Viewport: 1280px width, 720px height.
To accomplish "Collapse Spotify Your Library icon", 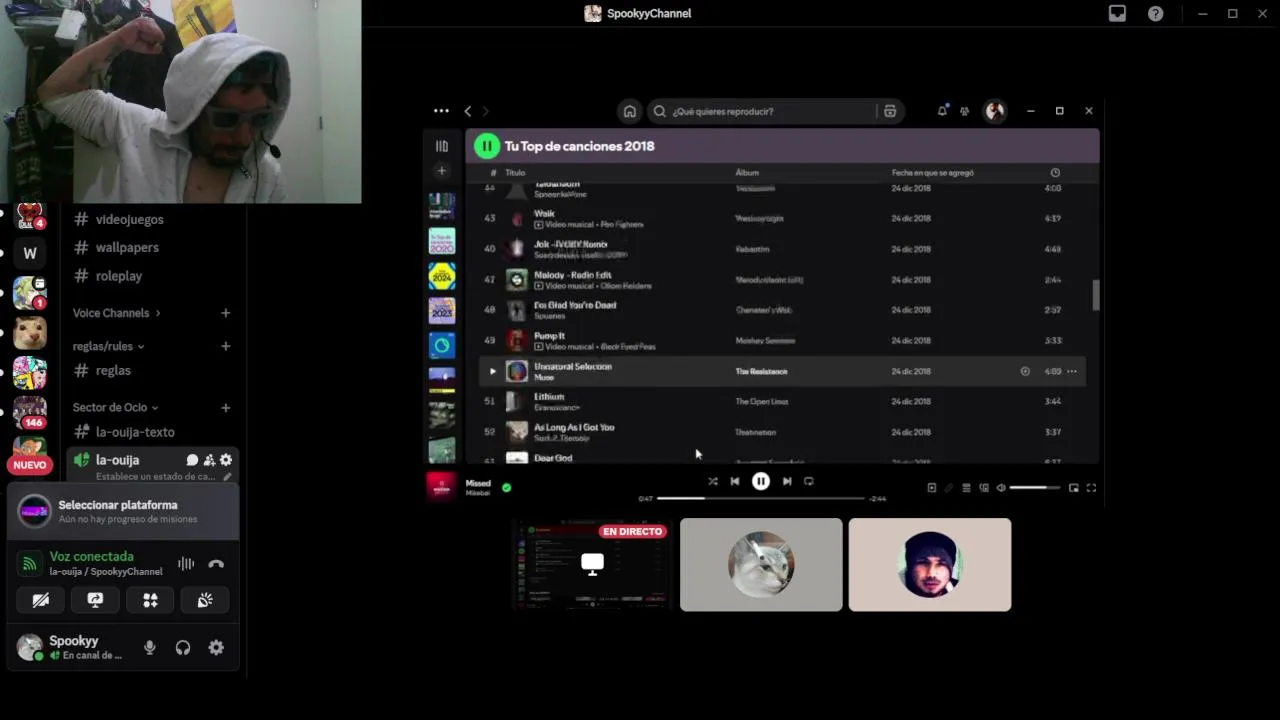I will (441, 146).
